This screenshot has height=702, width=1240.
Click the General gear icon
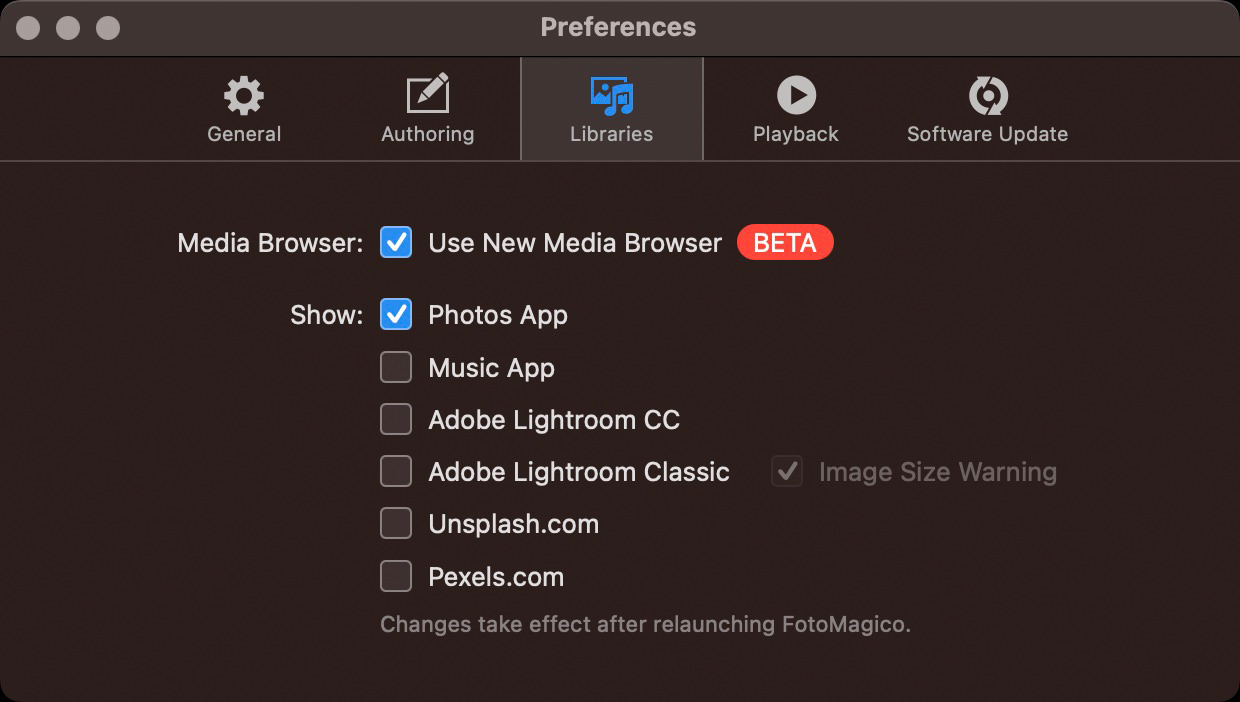(x=244, y=96)
